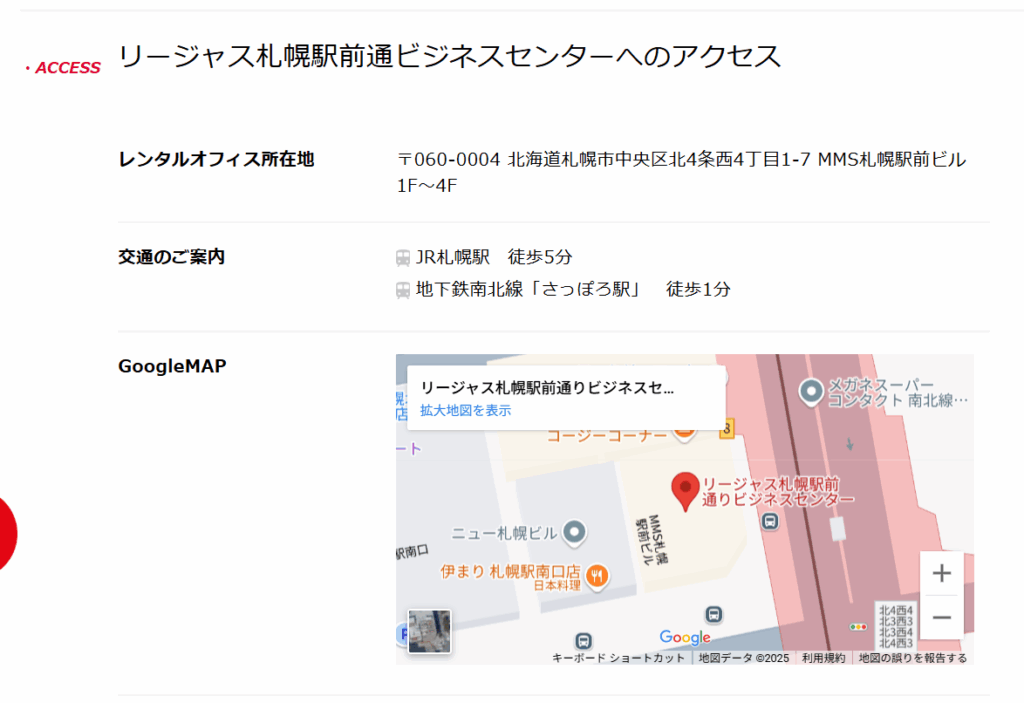Click the 地下鉄南北線 train icon
Image resolution: width=1024 pixels, height=703 pixels.
coord(403,290)
